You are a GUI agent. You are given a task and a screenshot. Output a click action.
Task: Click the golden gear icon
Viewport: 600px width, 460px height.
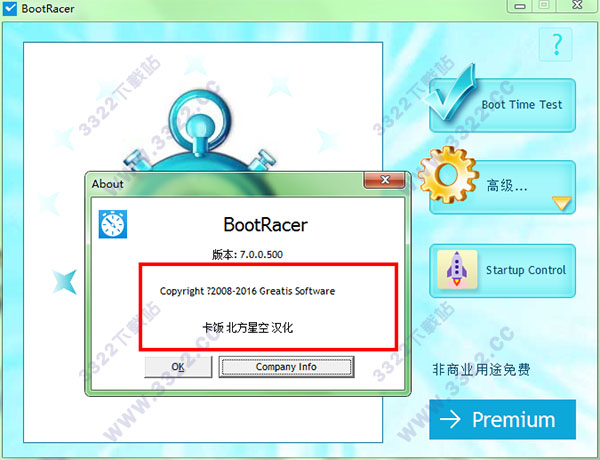(x=448, y=175)
